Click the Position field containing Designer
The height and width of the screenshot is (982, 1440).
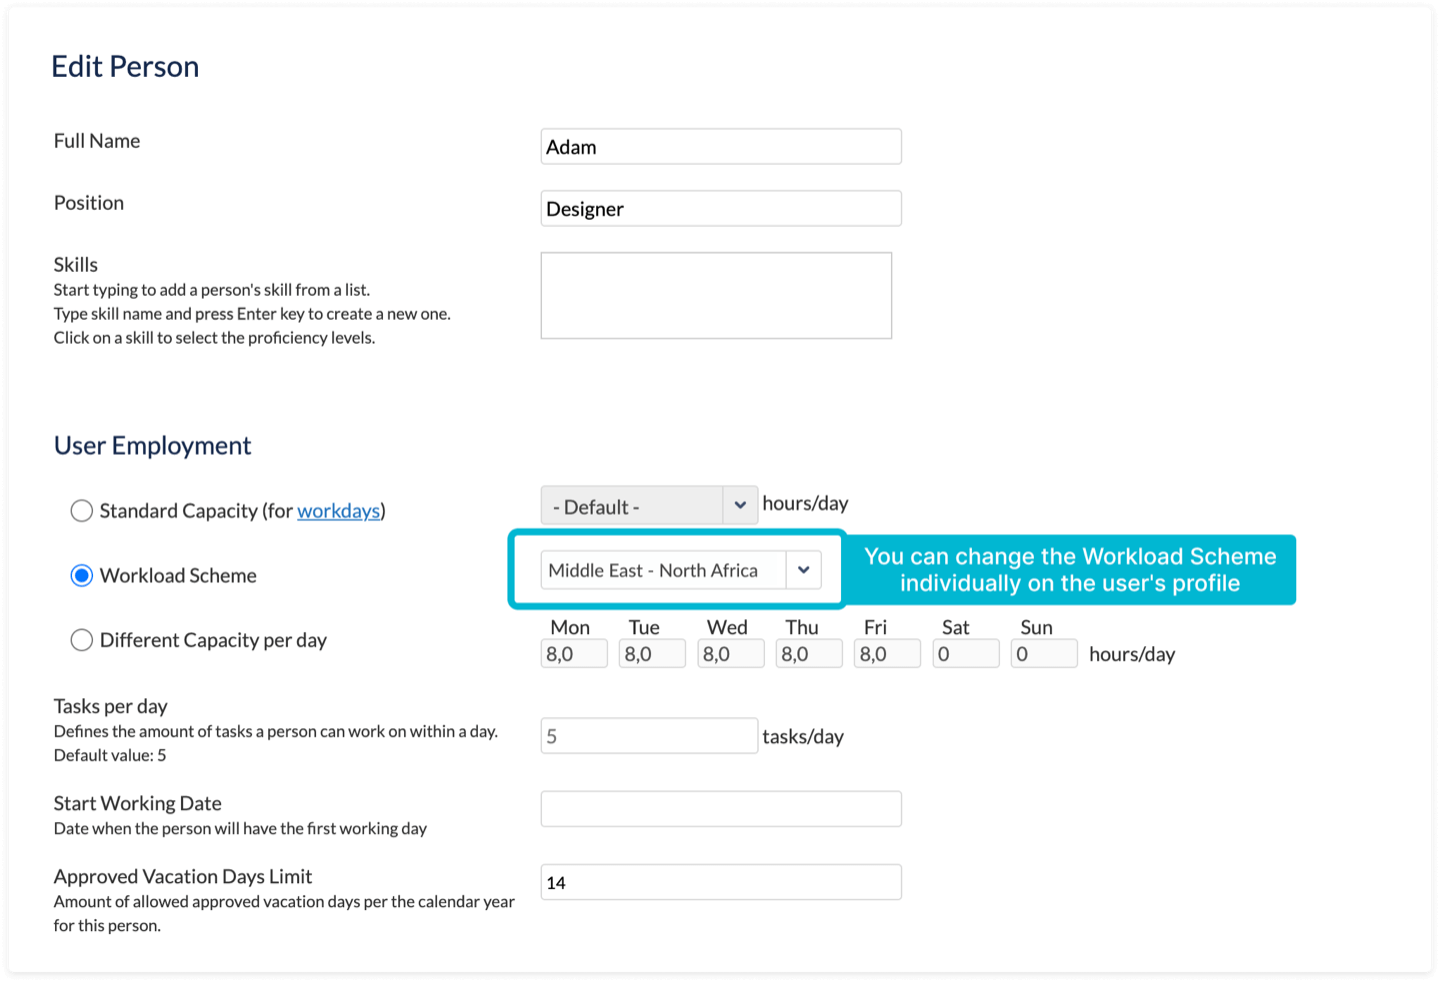coord(720,209)
